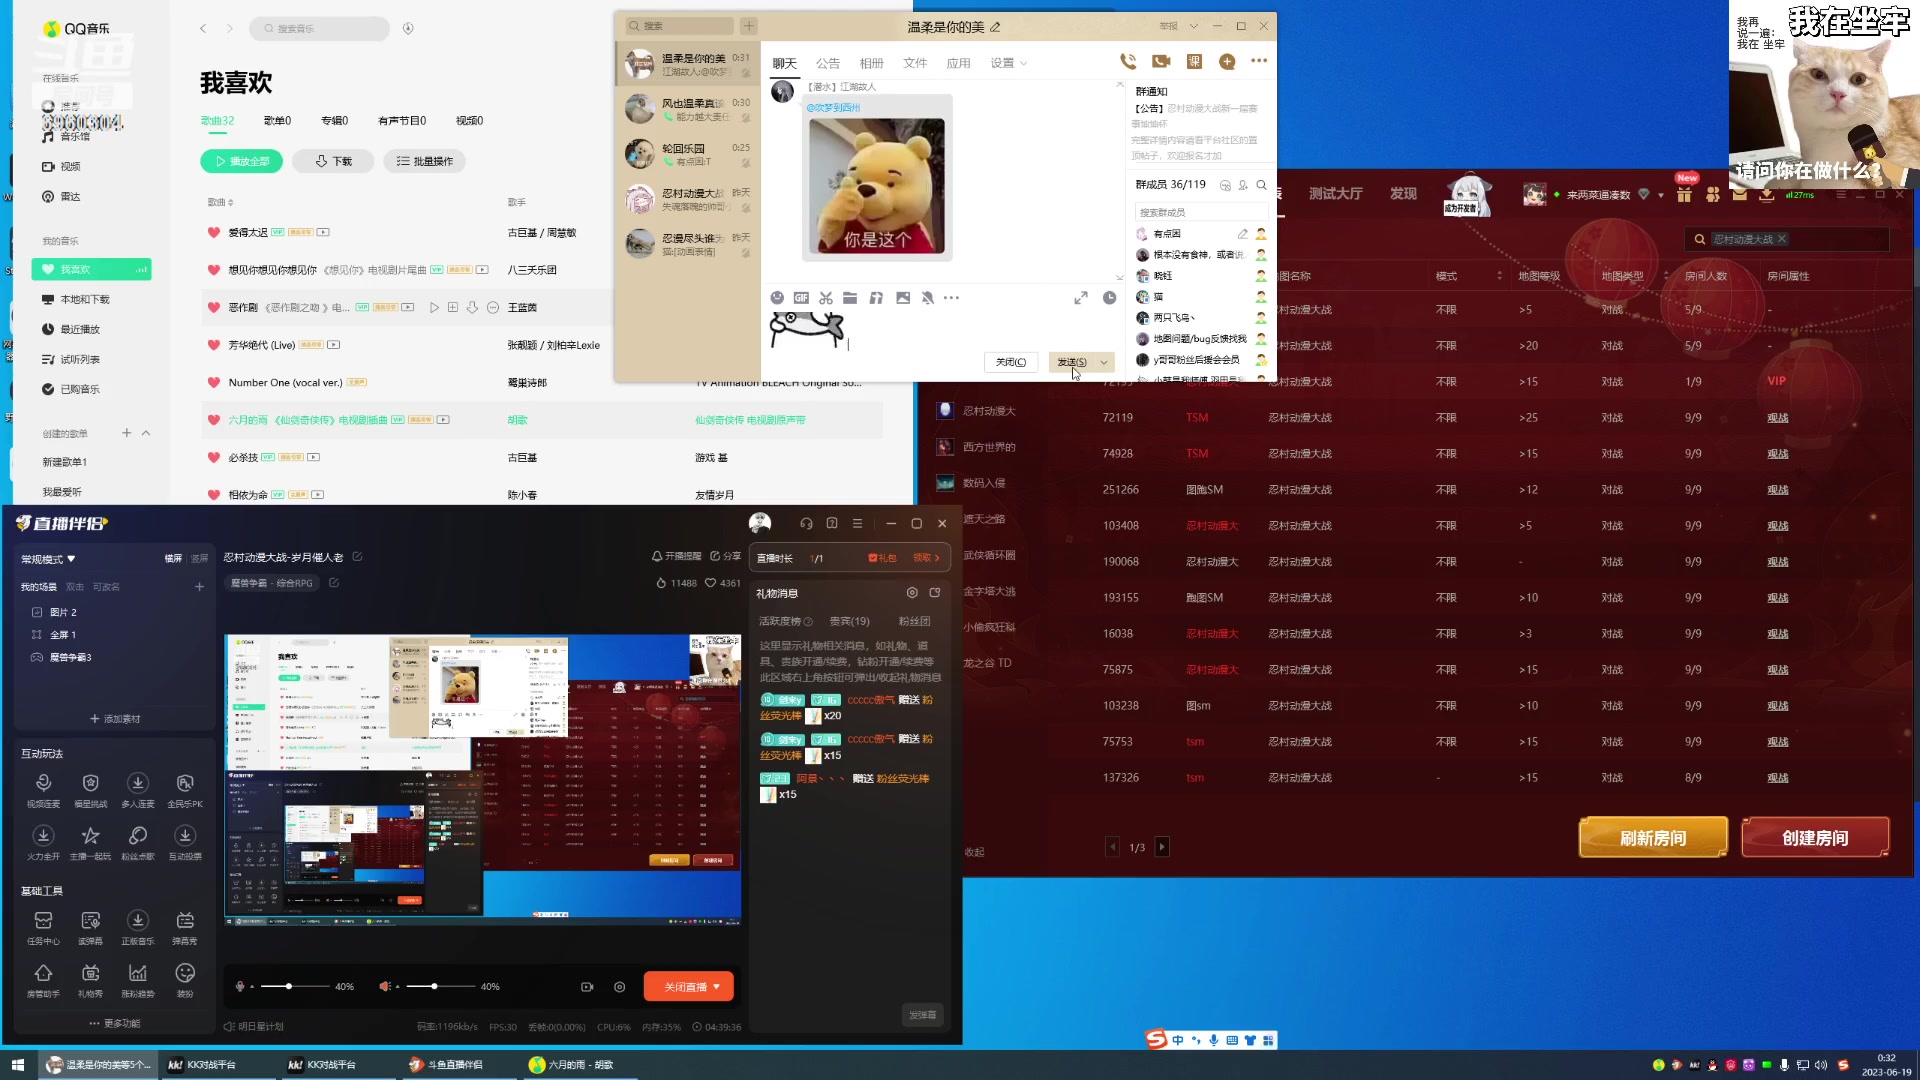Start a video call in QQ group chat
1920x1080 pixels.
click(1161, 61)
